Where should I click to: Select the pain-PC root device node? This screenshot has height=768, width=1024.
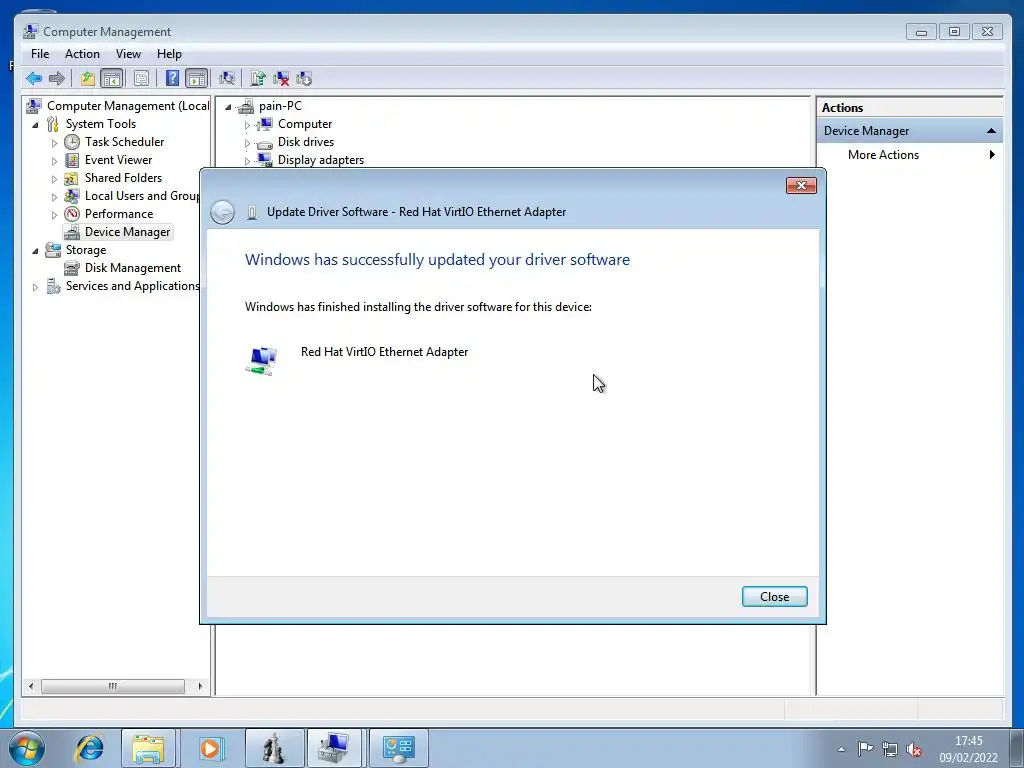280,106
